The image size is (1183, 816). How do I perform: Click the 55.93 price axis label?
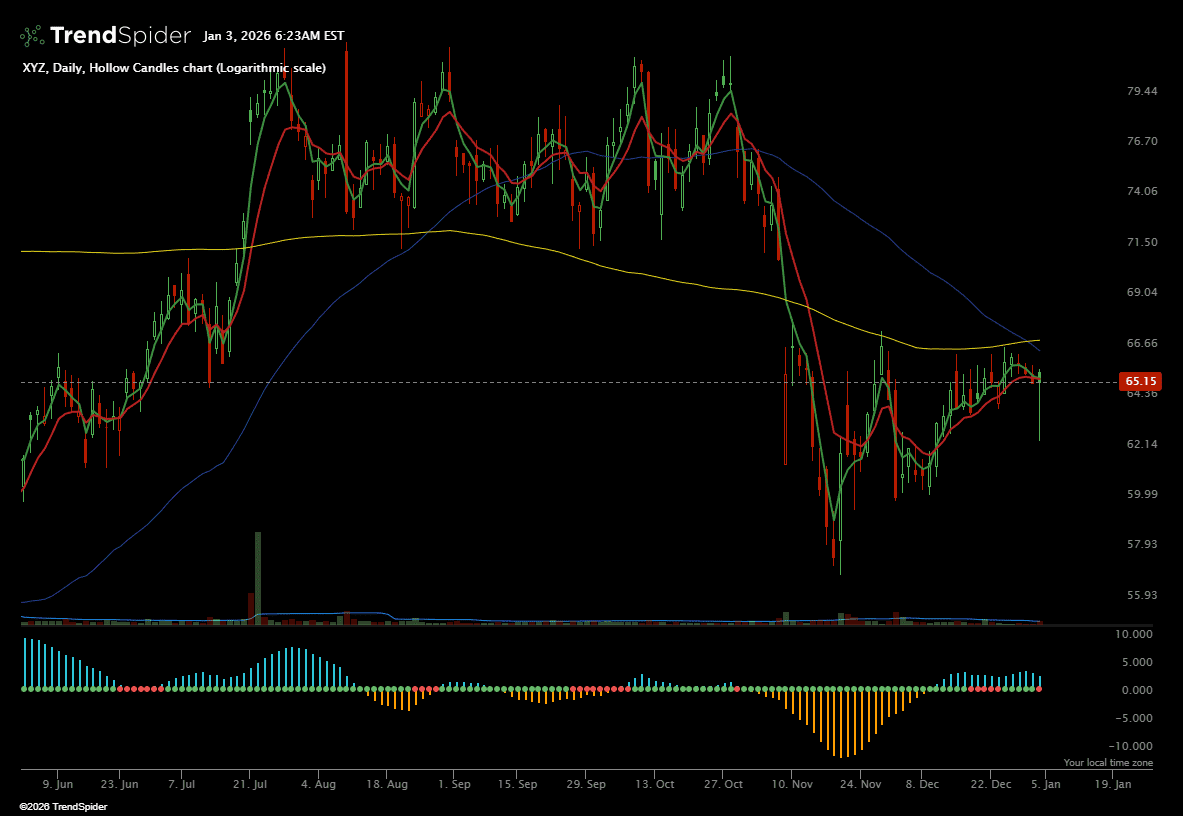(1142, 595)
